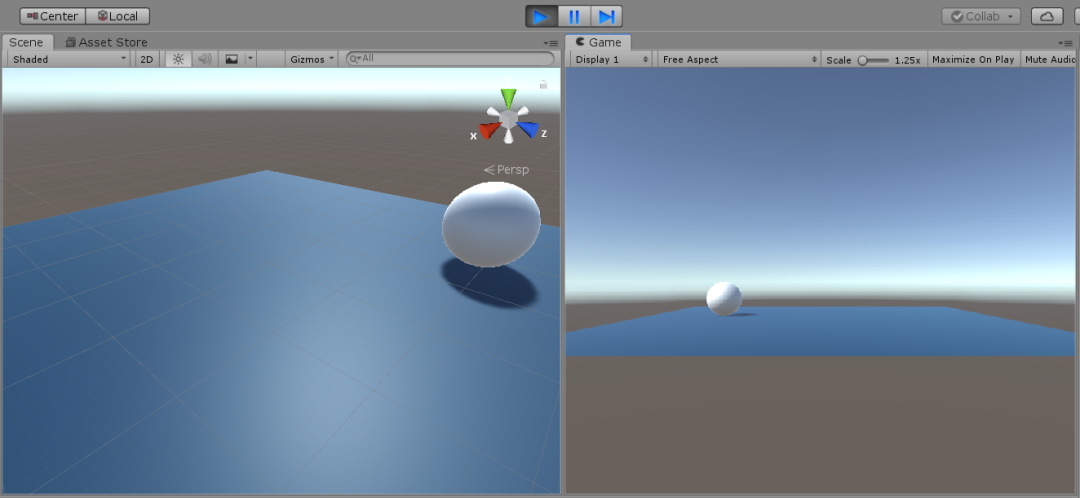Open the Gizmos dropdown

point(312,59)
